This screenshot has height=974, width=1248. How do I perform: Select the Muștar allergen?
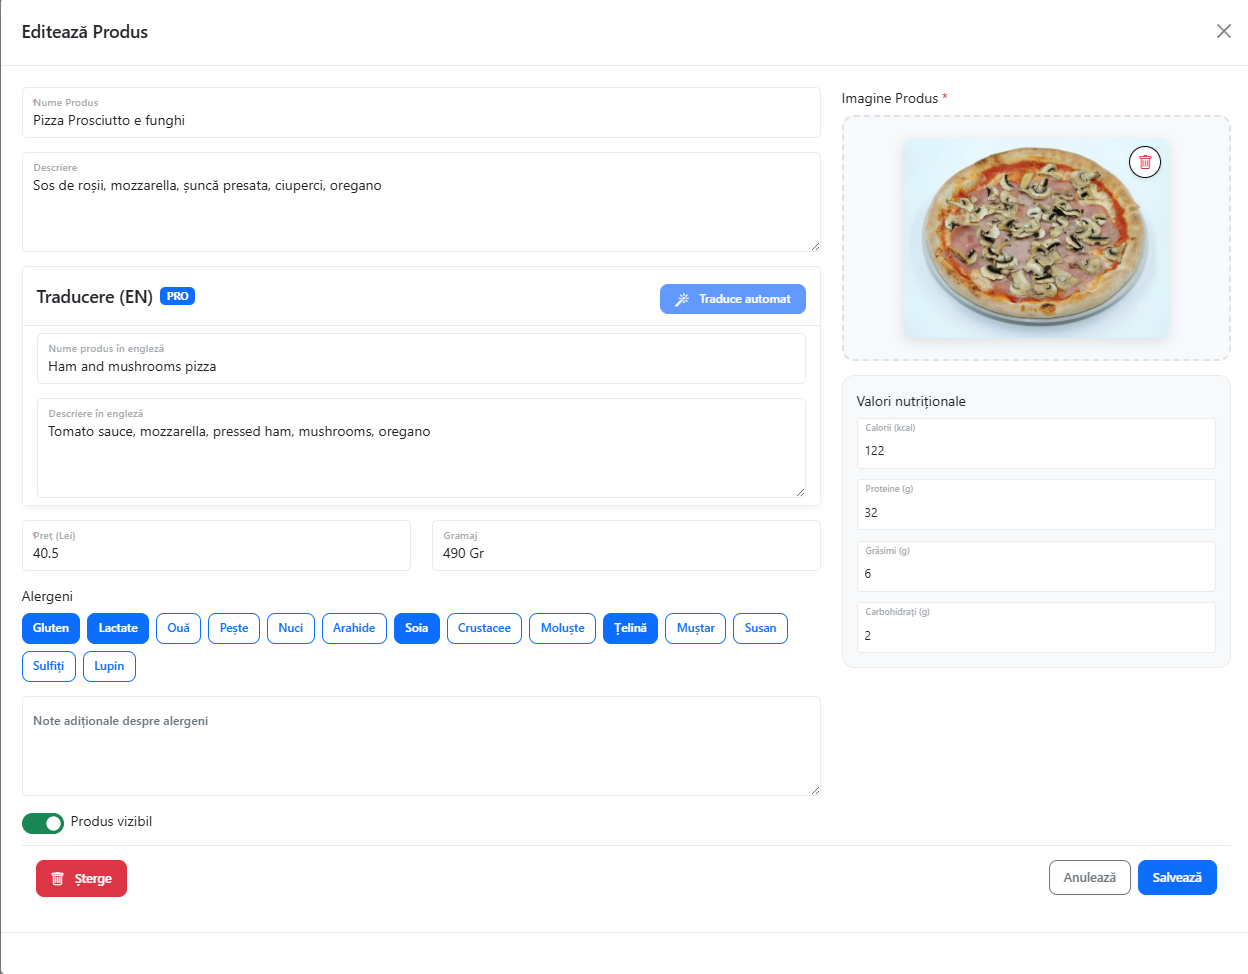coord(694,628)
